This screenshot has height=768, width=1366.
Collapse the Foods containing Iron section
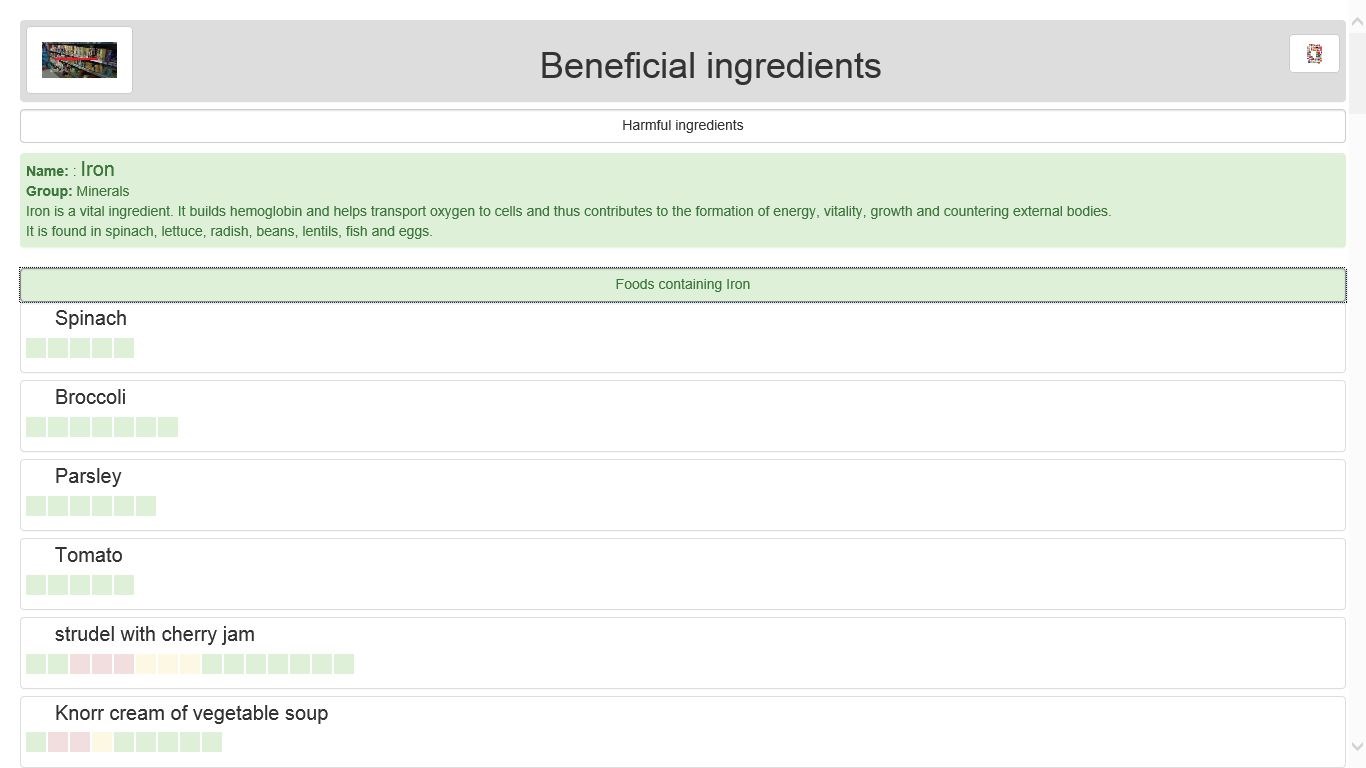(x=682, y=285)
